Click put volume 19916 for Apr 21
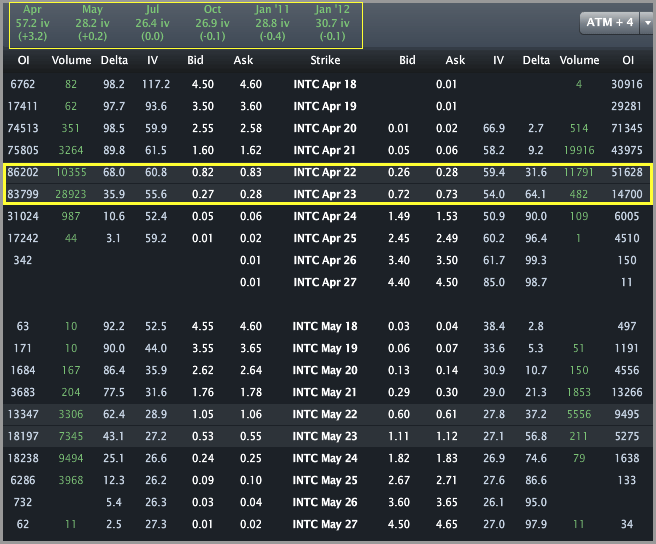The image size is (656, 544). [x=579, y=150]
